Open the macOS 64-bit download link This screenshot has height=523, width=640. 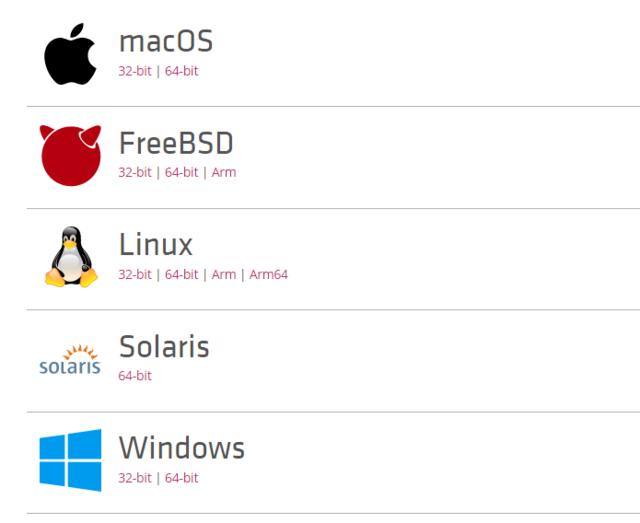pos(181,71)
